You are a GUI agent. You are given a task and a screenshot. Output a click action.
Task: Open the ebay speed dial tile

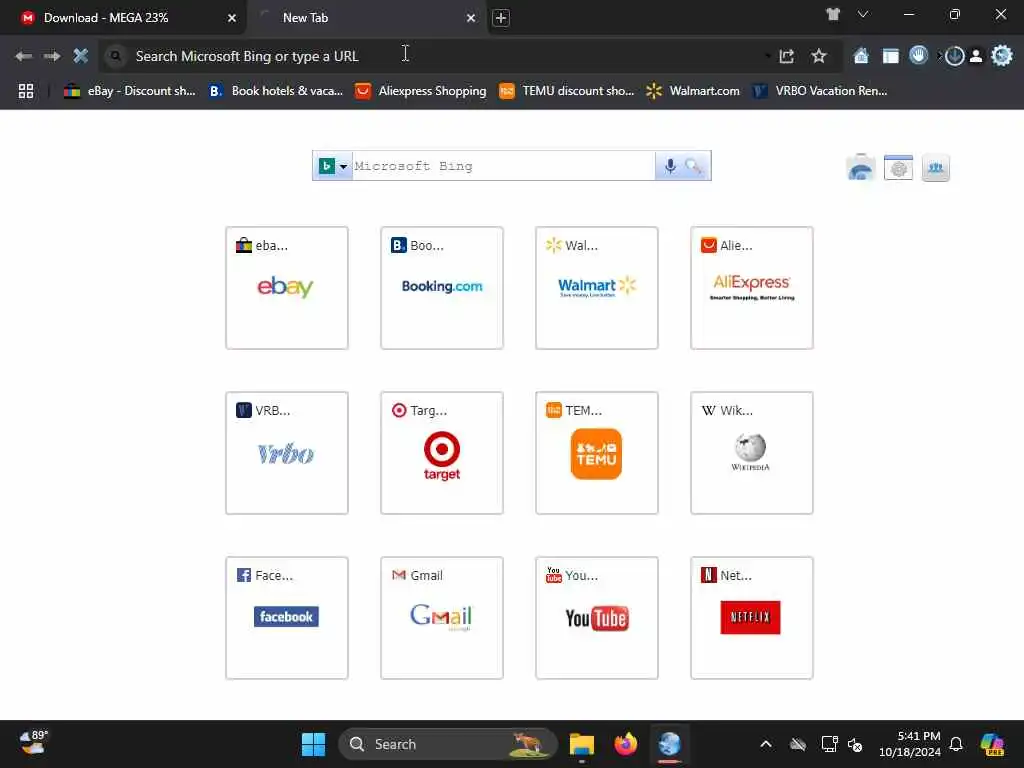coord(287,288)
